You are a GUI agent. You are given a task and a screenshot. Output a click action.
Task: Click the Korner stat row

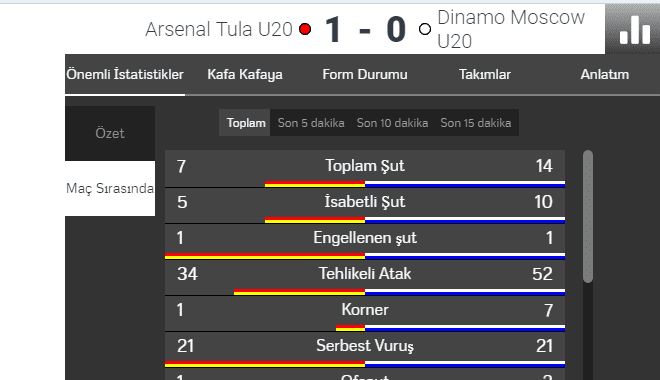(365, 313)
